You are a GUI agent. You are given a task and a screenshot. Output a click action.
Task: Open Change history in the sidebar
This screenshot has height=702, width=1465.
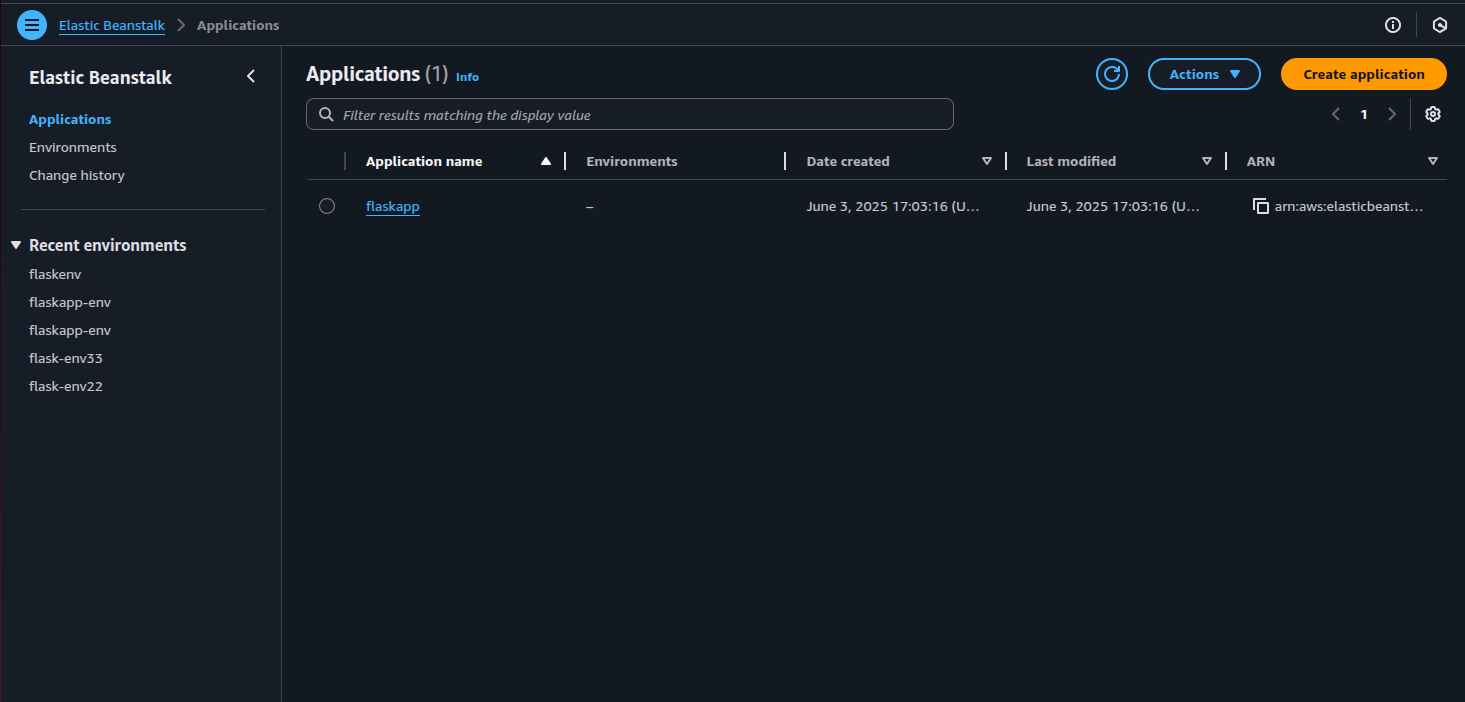pyautogui.click(x=77, y=175)
